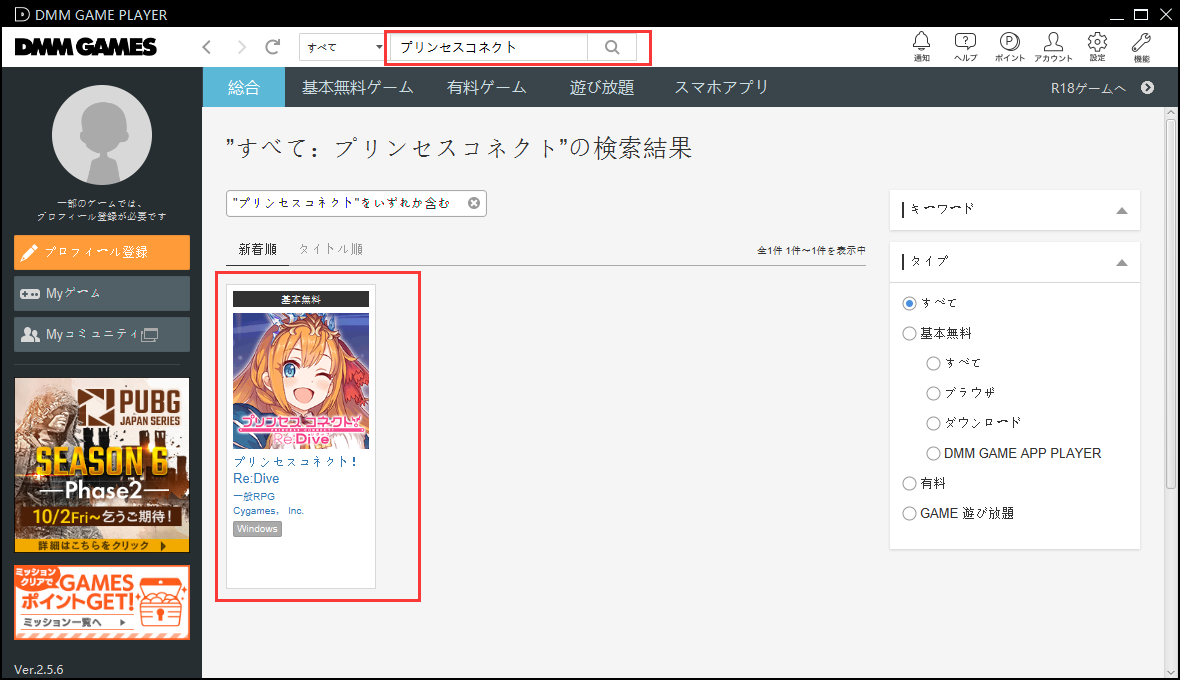Open the wrench tools icon (機能)
Viewport: 1180px width, 680px height.
(1141, 46)
